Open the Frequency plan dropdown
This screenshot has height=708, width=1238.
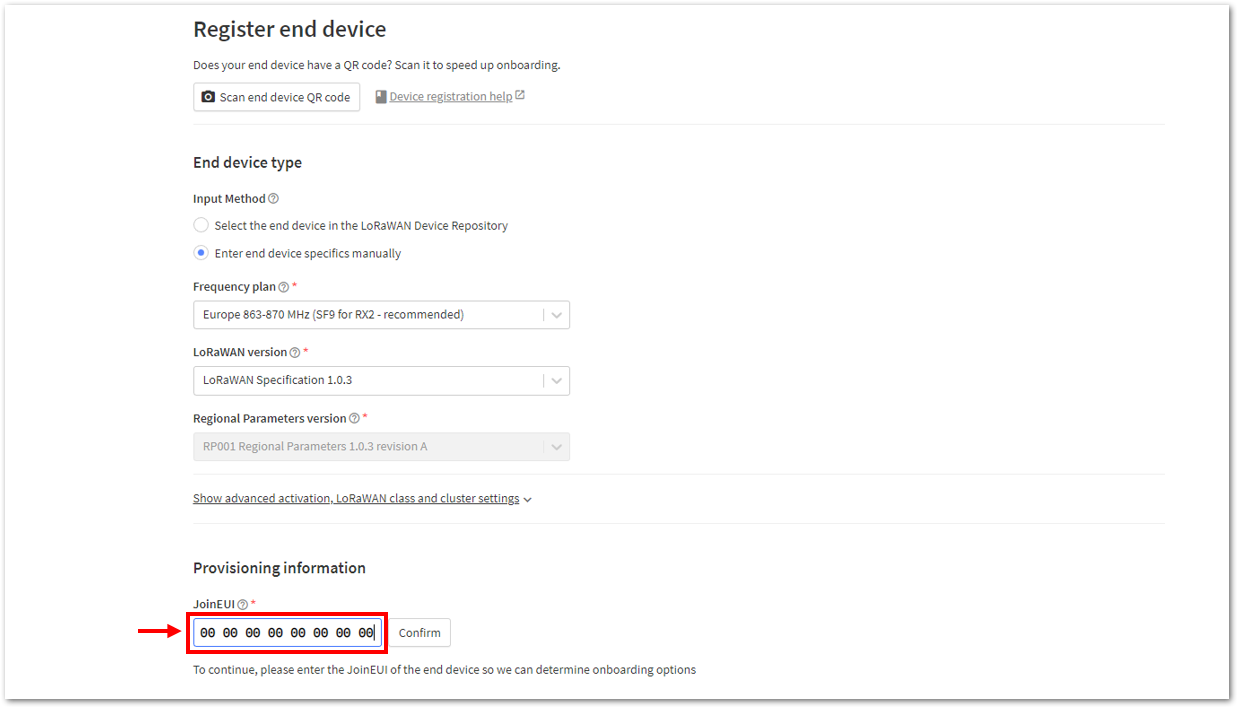pyautogui.click(x=381, y=314)
